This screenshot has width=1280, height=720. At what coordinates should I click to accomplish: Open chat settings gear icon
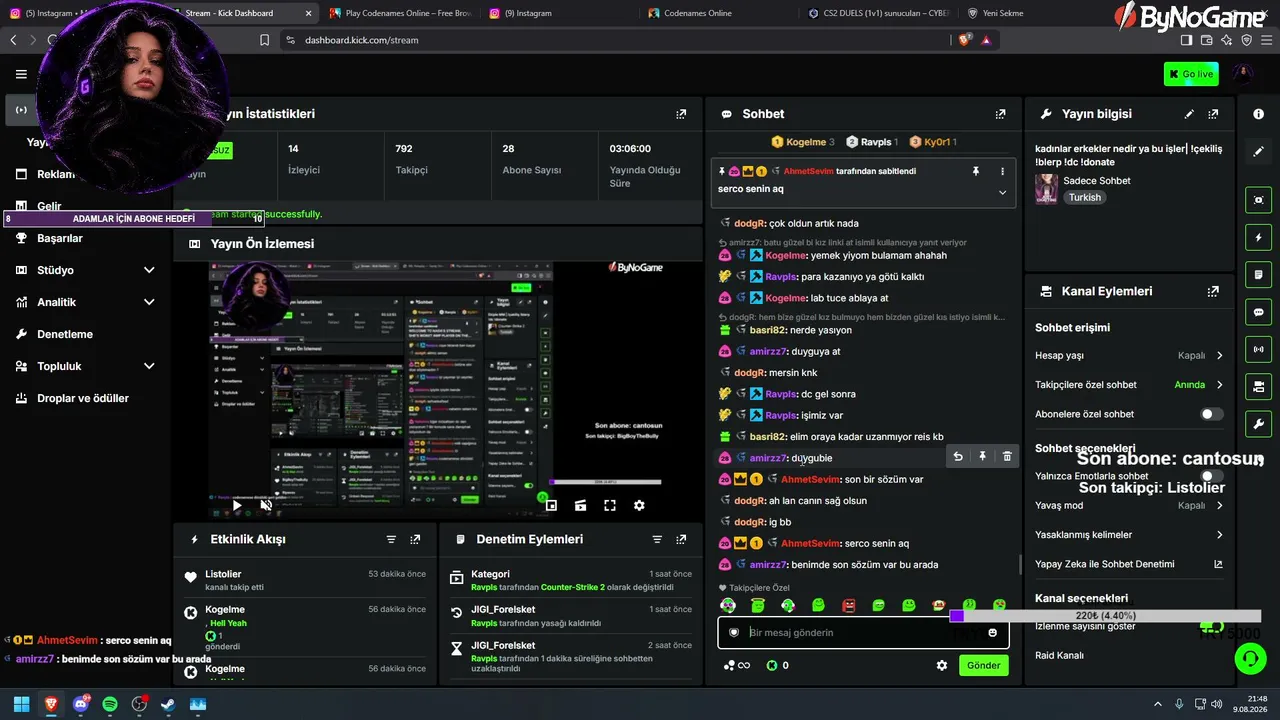(x=941, y=665)
